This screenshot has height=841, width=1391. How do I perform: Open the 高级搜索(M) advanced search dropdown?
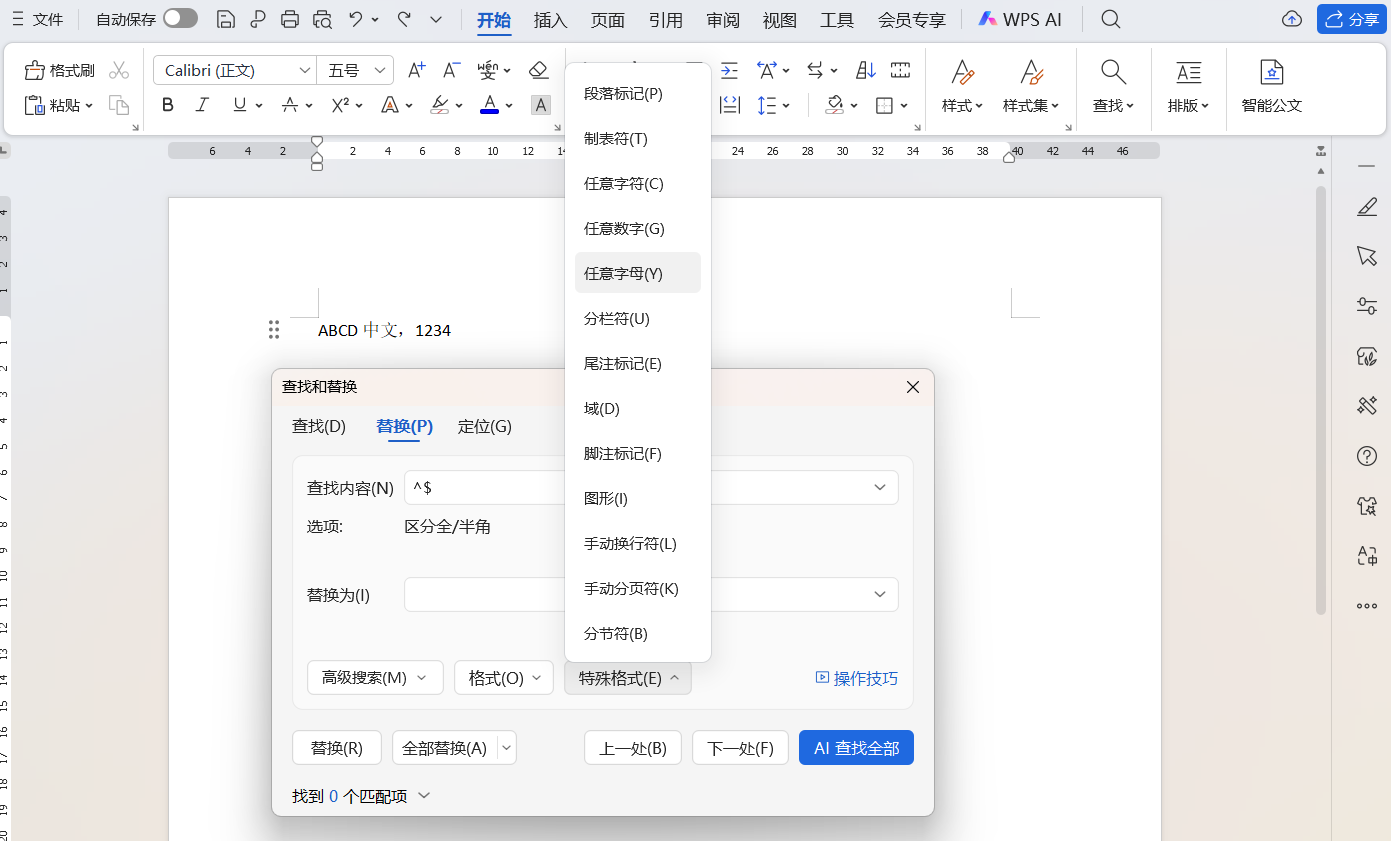click(x=375, y=677)
